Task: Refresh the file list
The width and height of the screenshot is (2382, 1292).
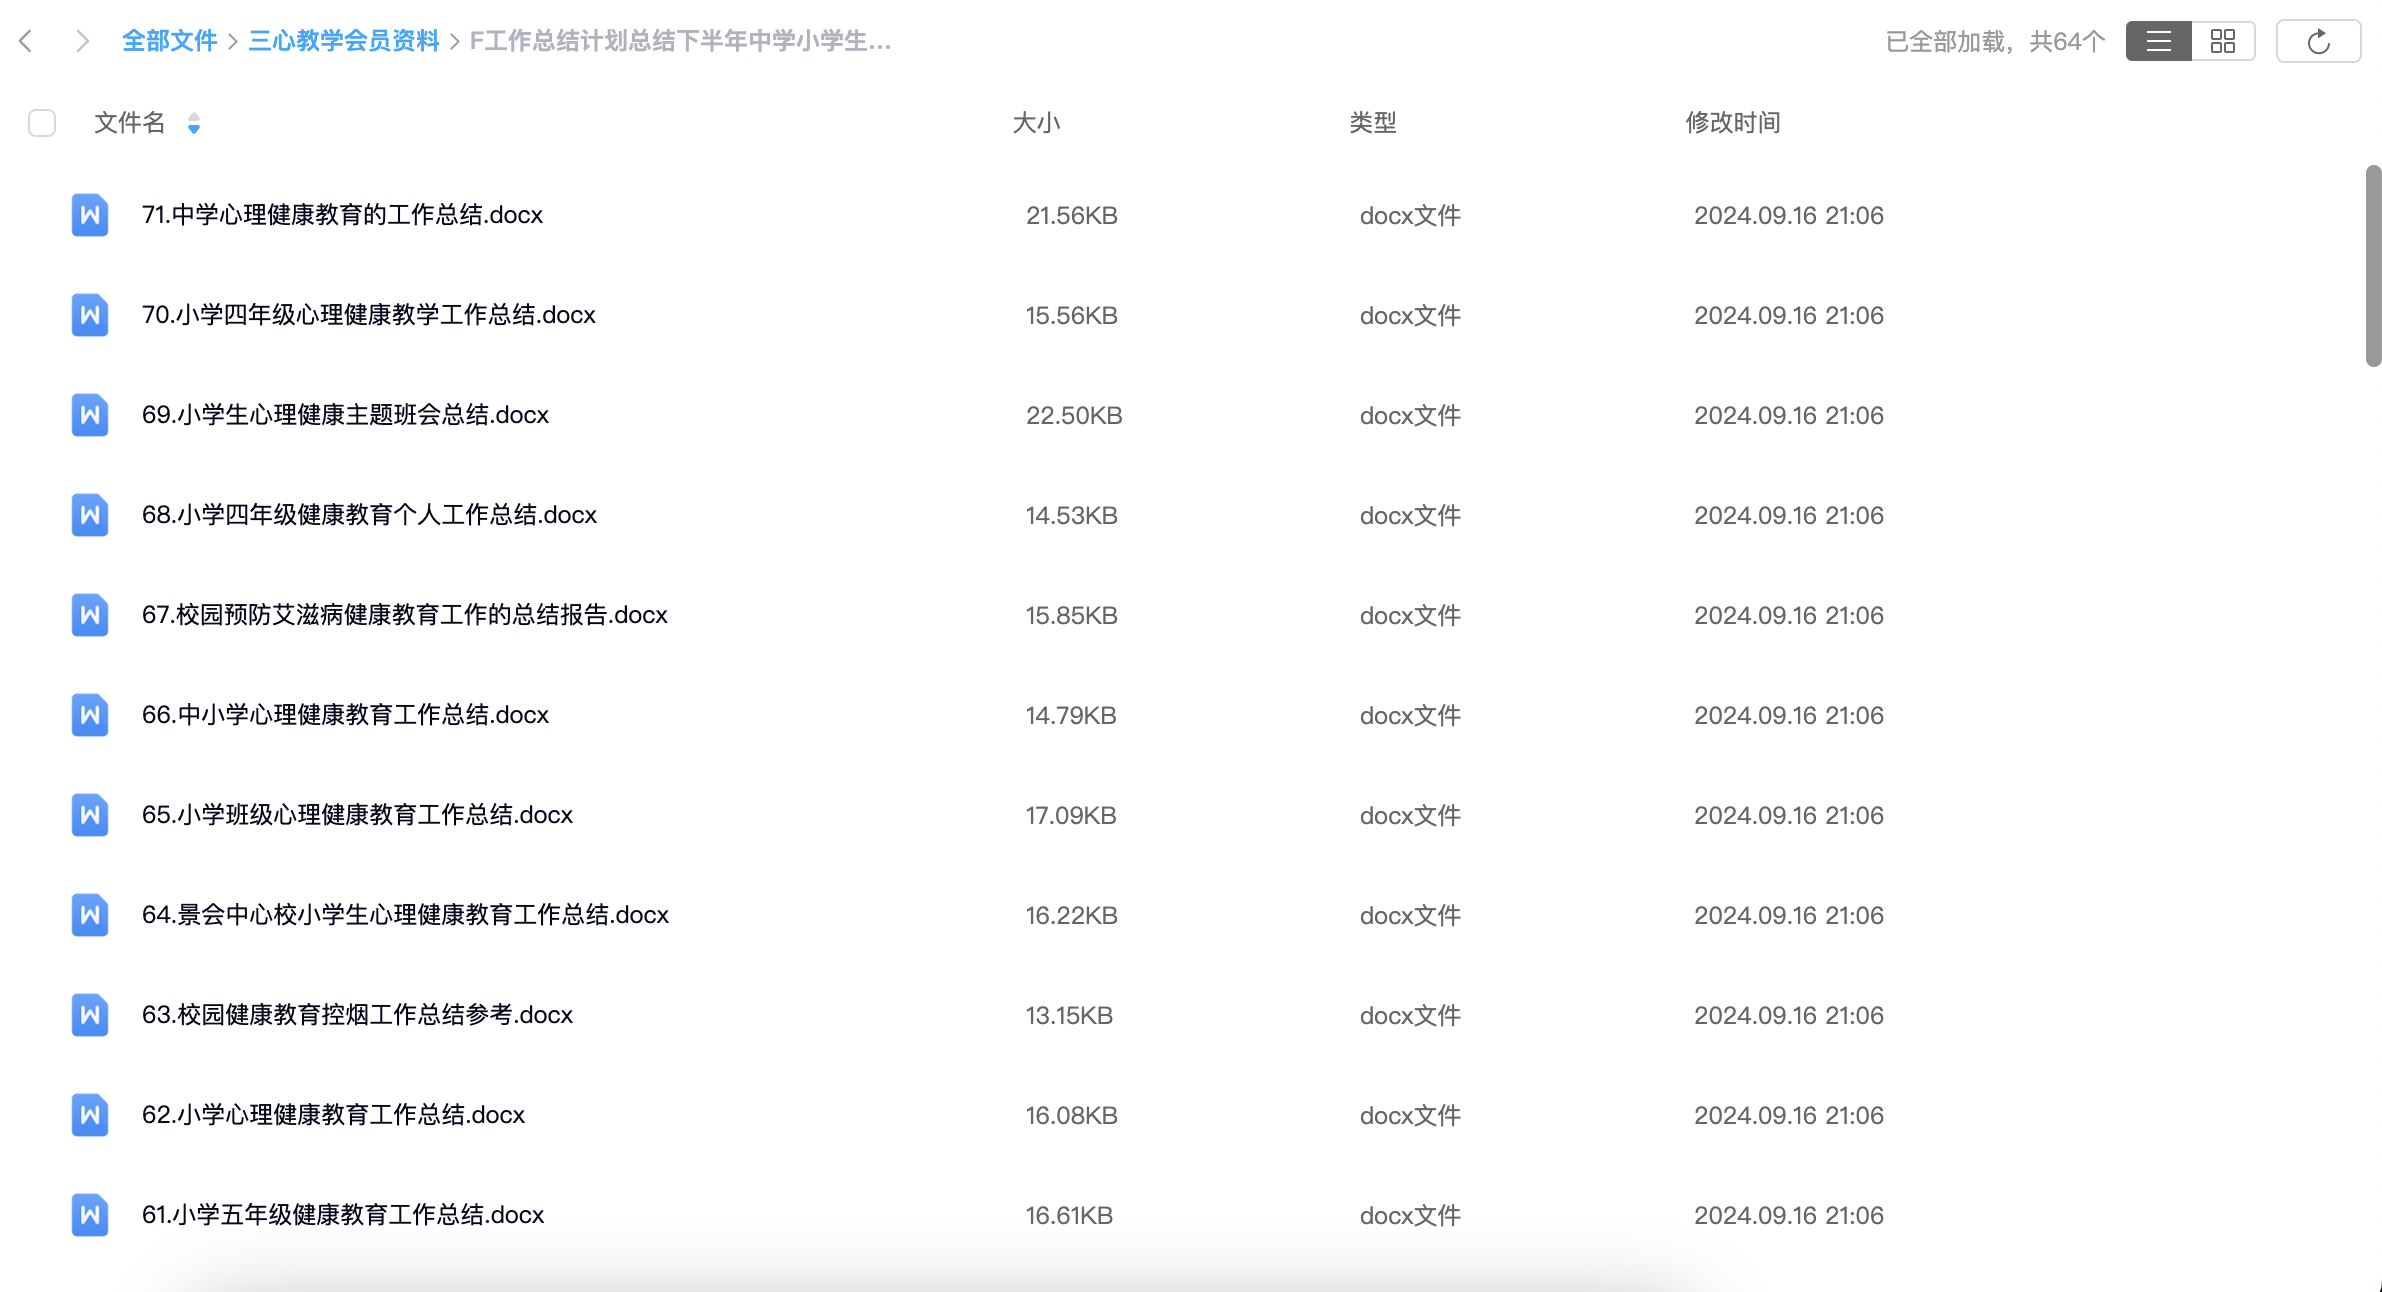Action: coord(2318,41)
